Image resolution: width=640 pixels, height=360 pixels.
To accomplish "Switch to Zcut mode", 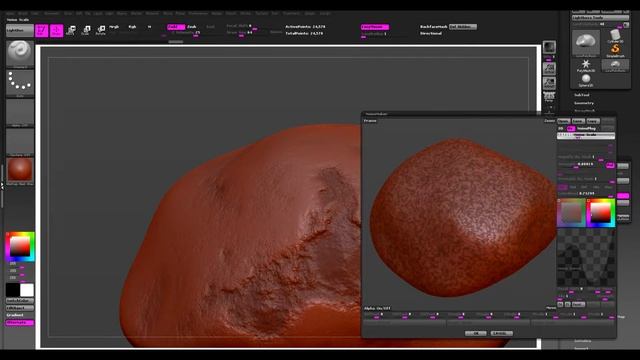I will pos(210,27).
